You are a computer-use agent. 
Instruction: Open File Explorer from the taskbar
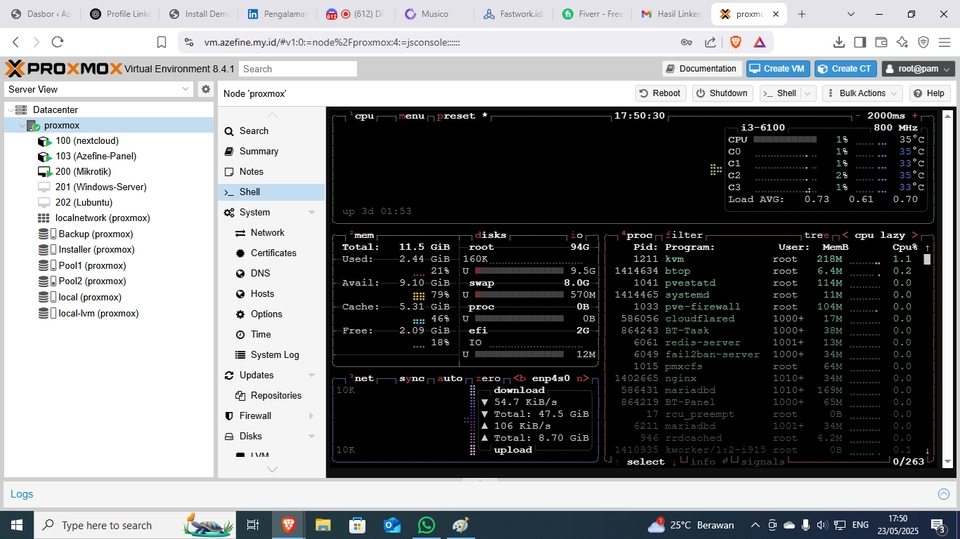tap(323, 525)
